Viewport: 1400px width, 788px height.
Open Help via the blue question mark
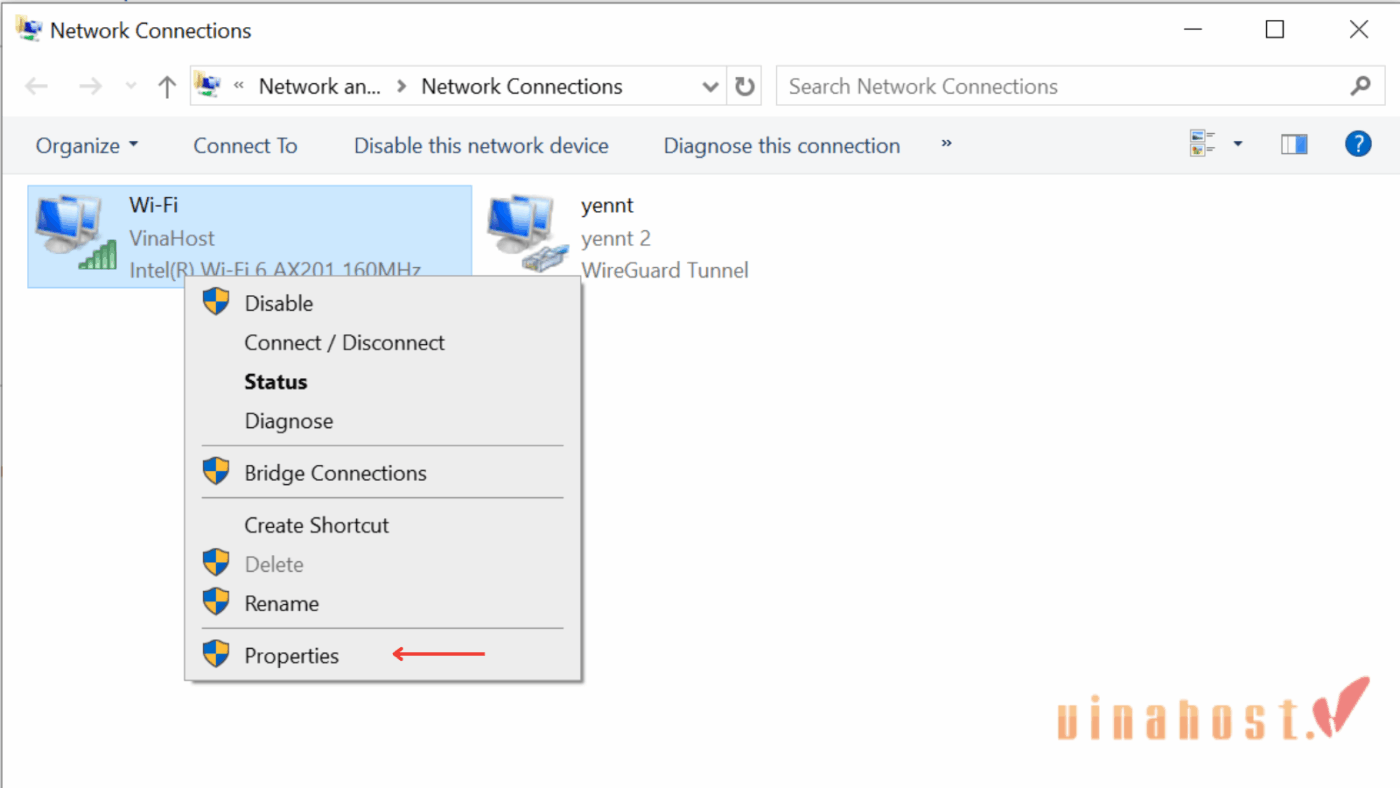pyautogui.click(x=1357, y=145)
